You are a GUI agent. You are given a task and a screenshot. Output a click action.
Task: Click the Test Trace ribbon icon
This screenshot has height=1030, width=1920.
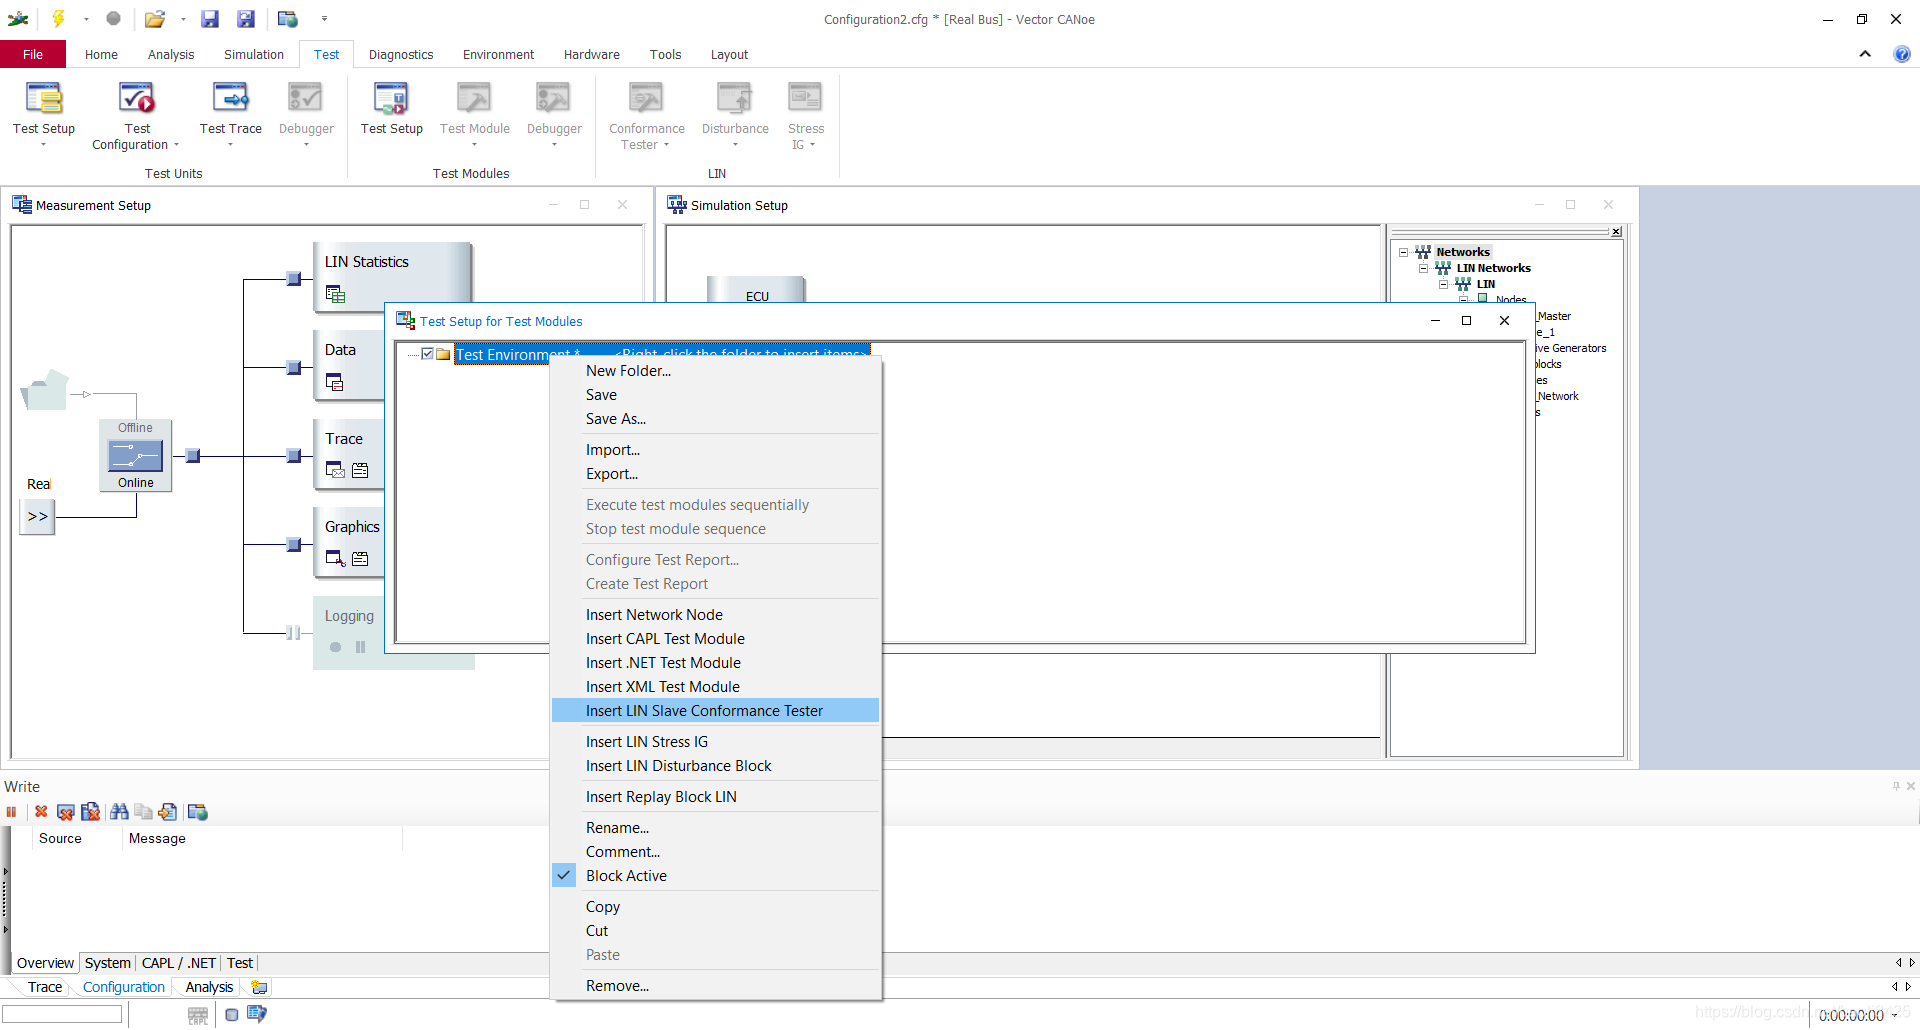(x=231, y=98)
